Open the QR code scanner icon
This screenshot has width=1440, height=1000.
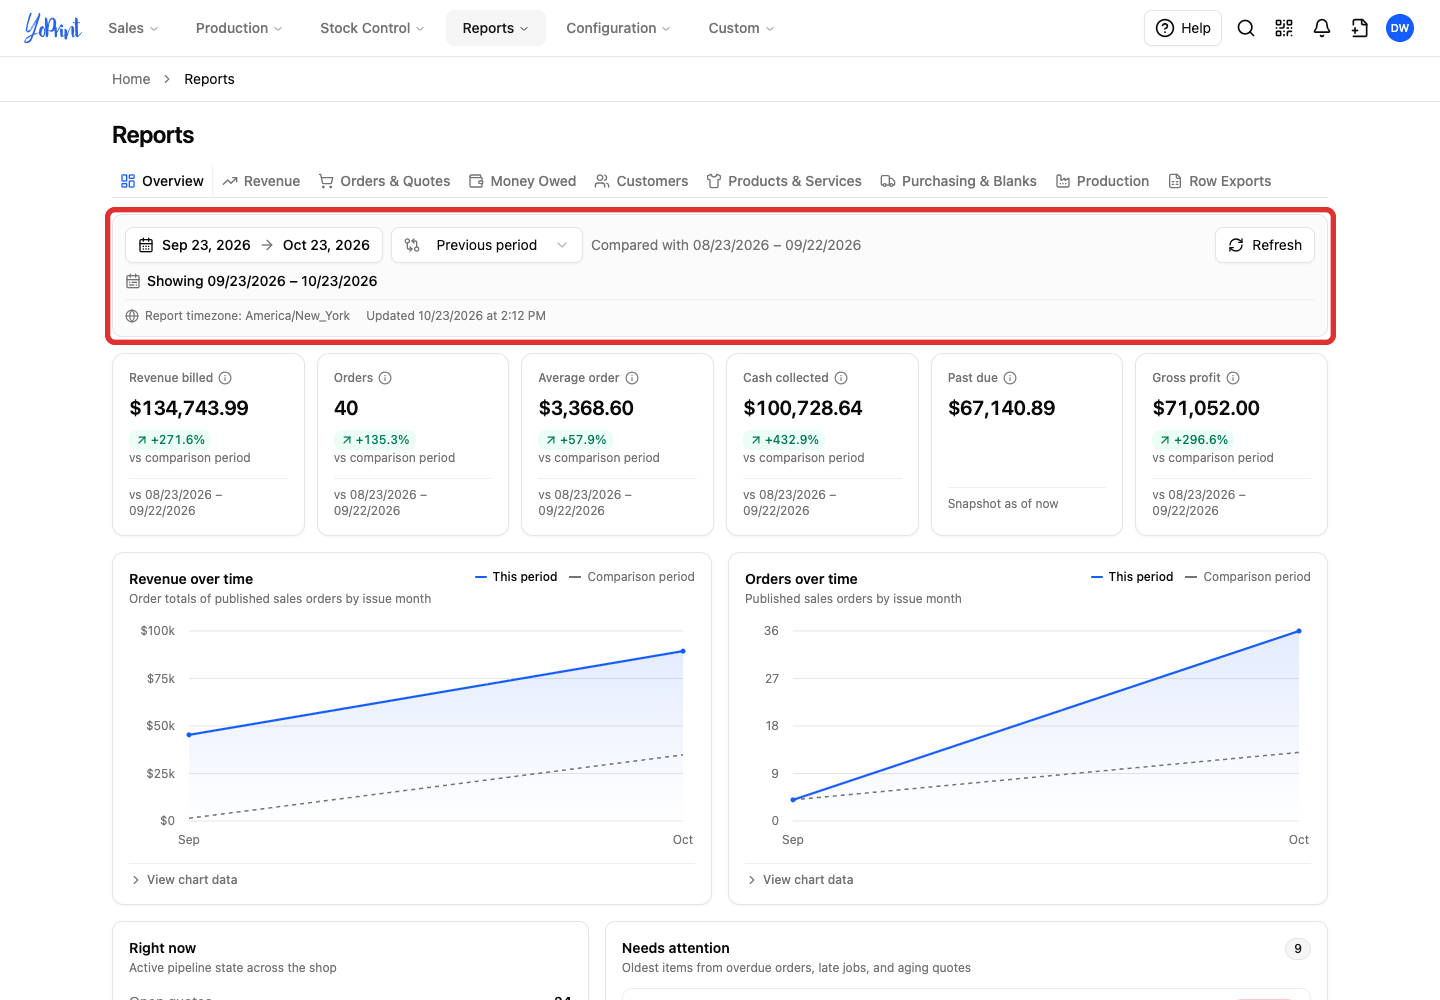click(1284, 28)
